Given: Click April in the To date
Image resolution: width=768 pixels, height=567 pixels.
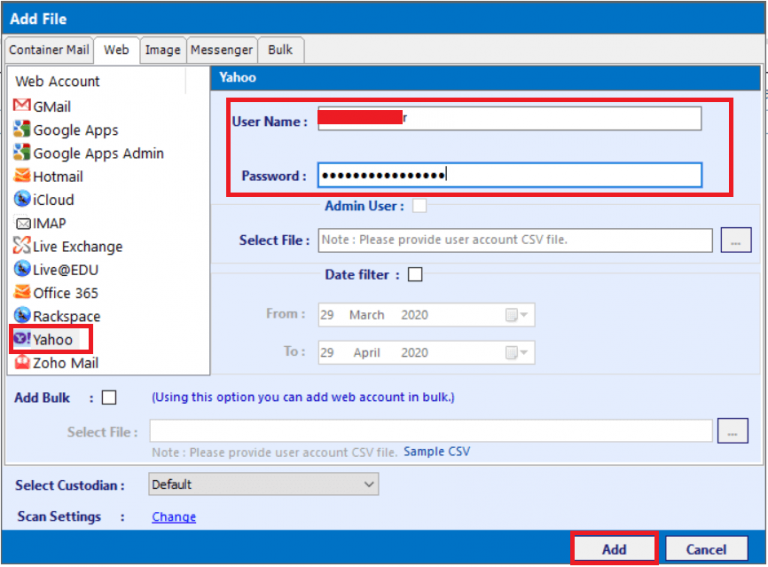Looking at the screenshot, I should point(366,352).
